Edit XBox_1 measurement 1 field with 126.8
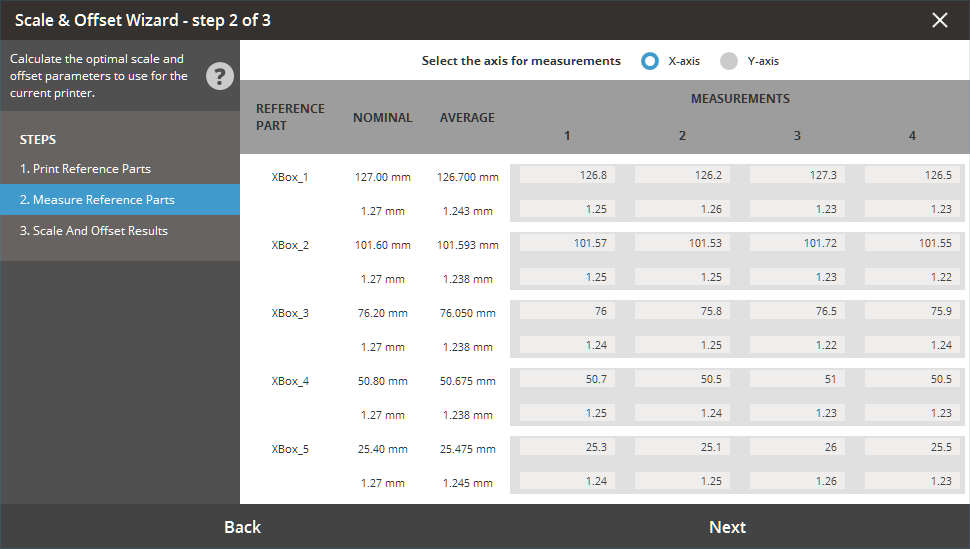 [x=567, y=175]
